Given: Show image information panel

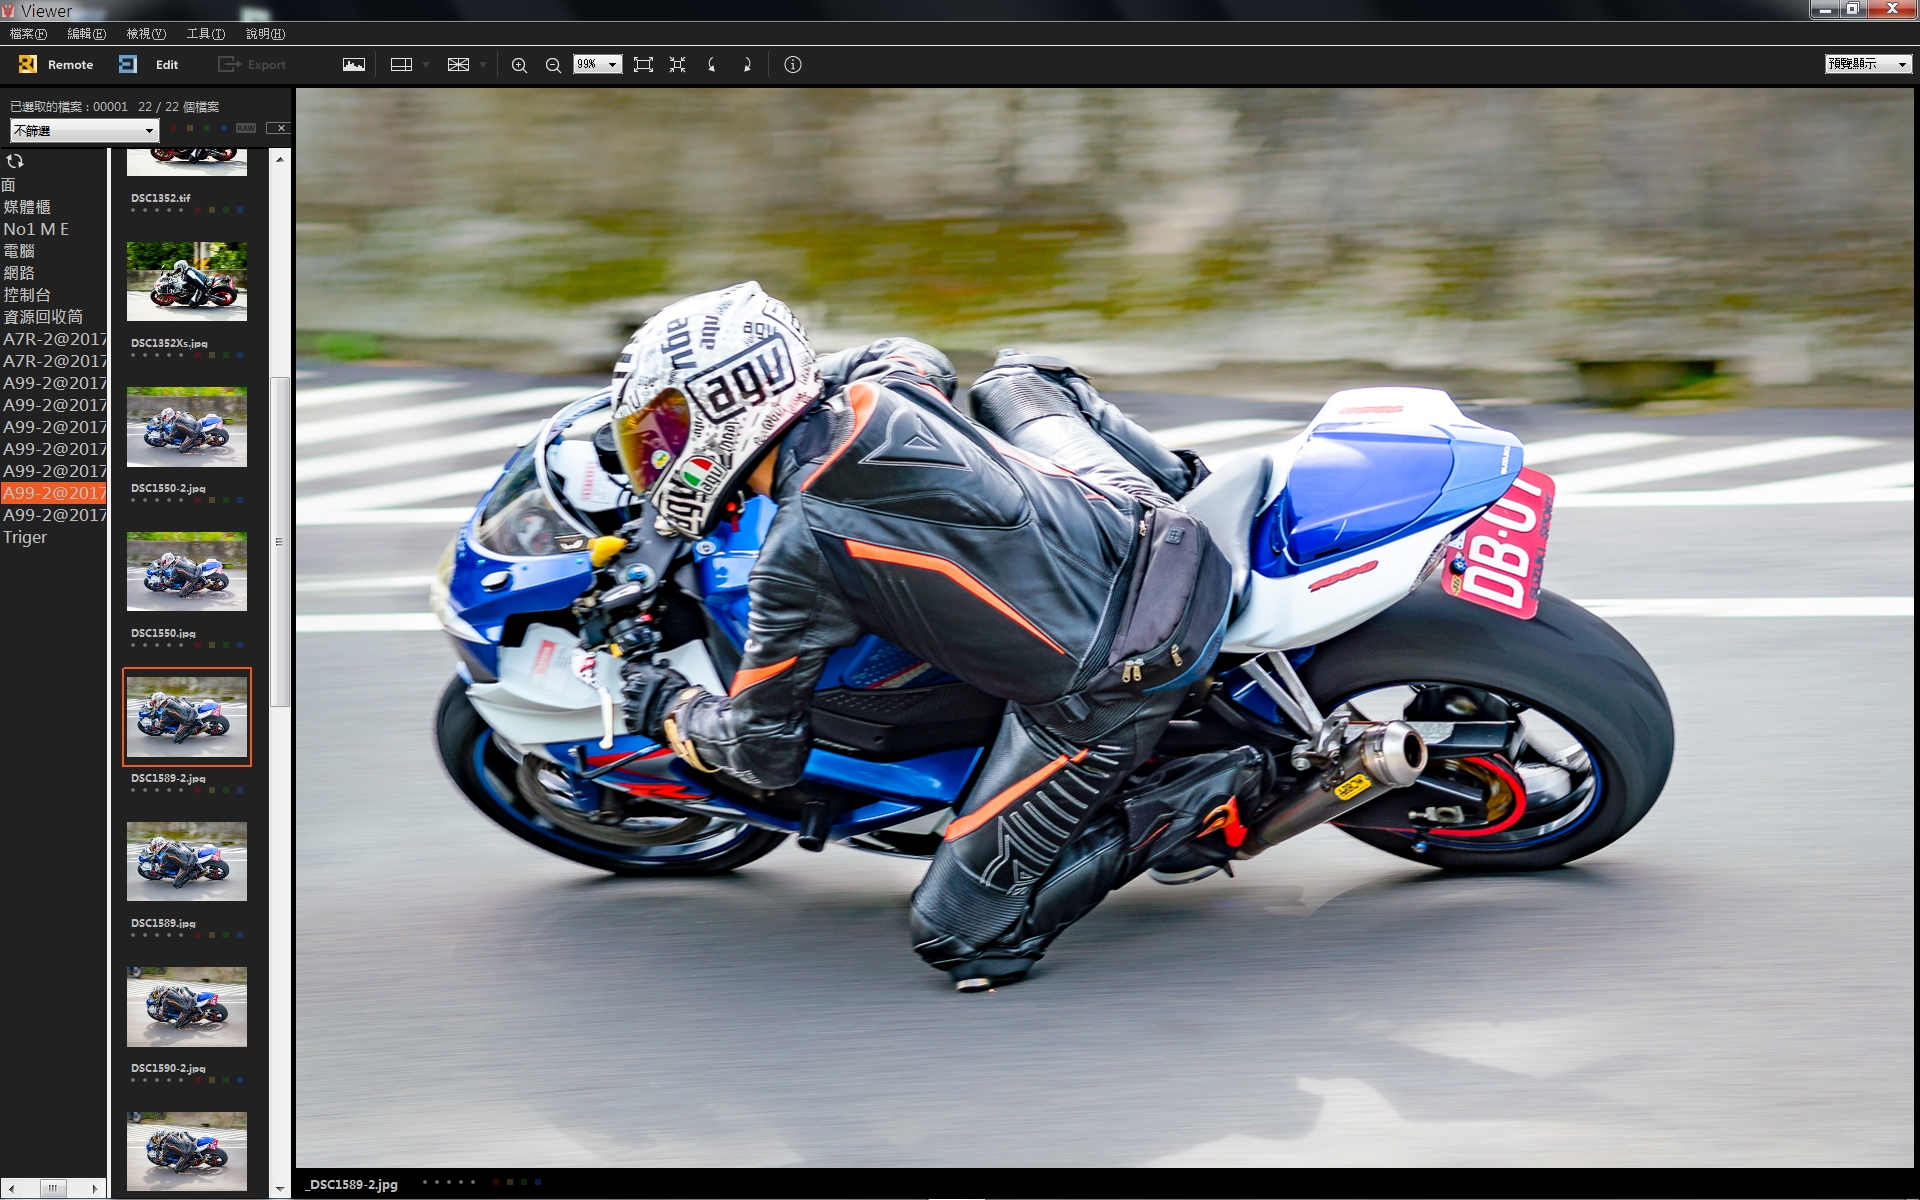Looking at the screenshot, I should pyautogui.click(x=793, y=65).
